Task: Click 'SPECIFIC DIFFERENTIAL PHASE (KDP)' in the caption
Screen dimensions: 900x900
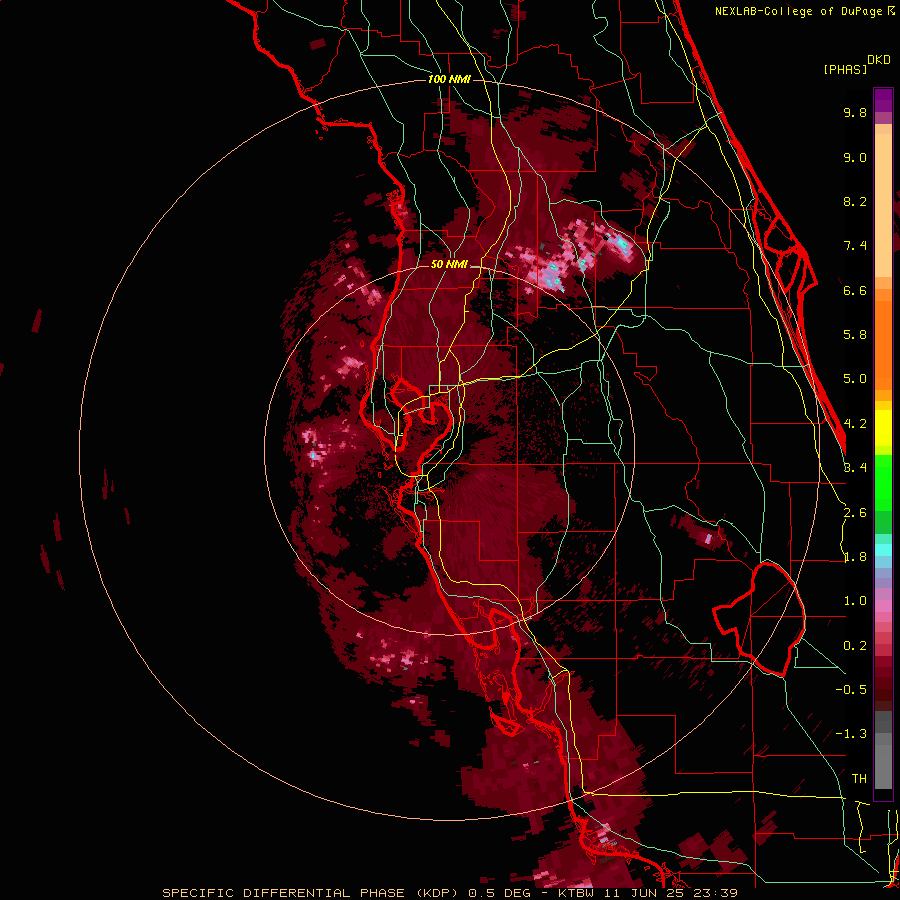Action: tap(312, 893)
